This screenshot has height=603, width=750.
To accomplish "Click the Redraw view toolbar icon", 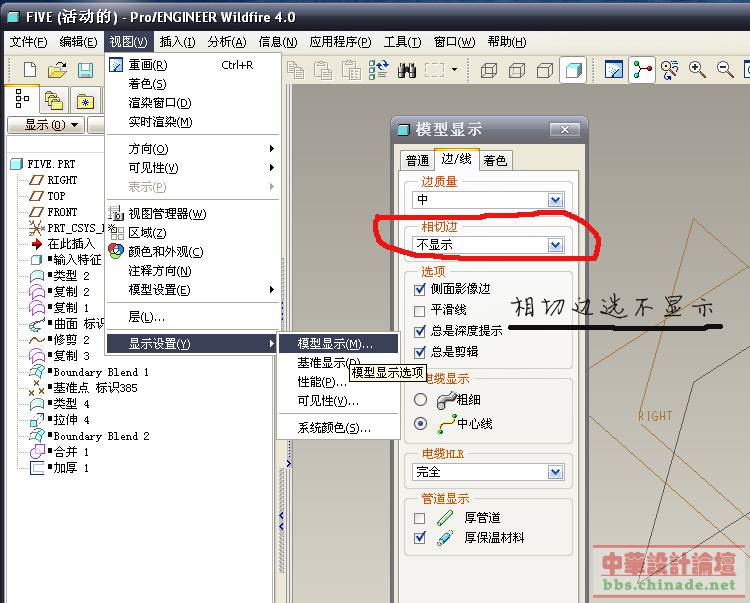I will pos(614,70).
